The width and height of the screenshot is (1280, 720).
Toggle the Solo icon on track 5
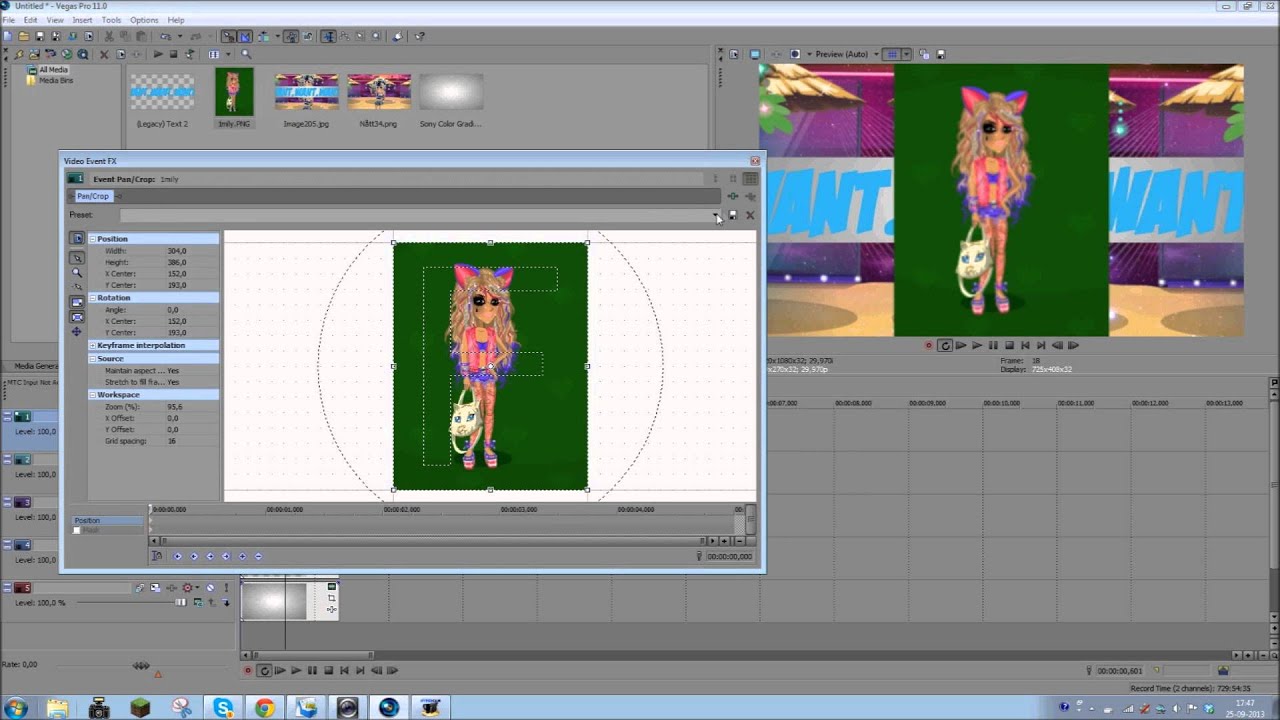tap(227, 588)
